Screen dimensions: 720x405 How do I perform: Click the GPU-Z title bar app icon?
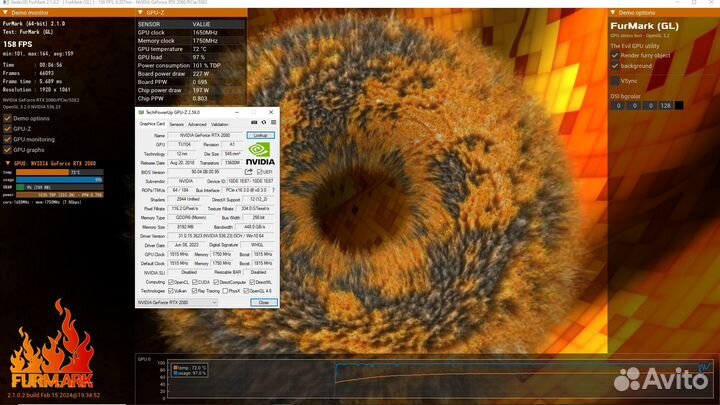(x=141, y=112)
